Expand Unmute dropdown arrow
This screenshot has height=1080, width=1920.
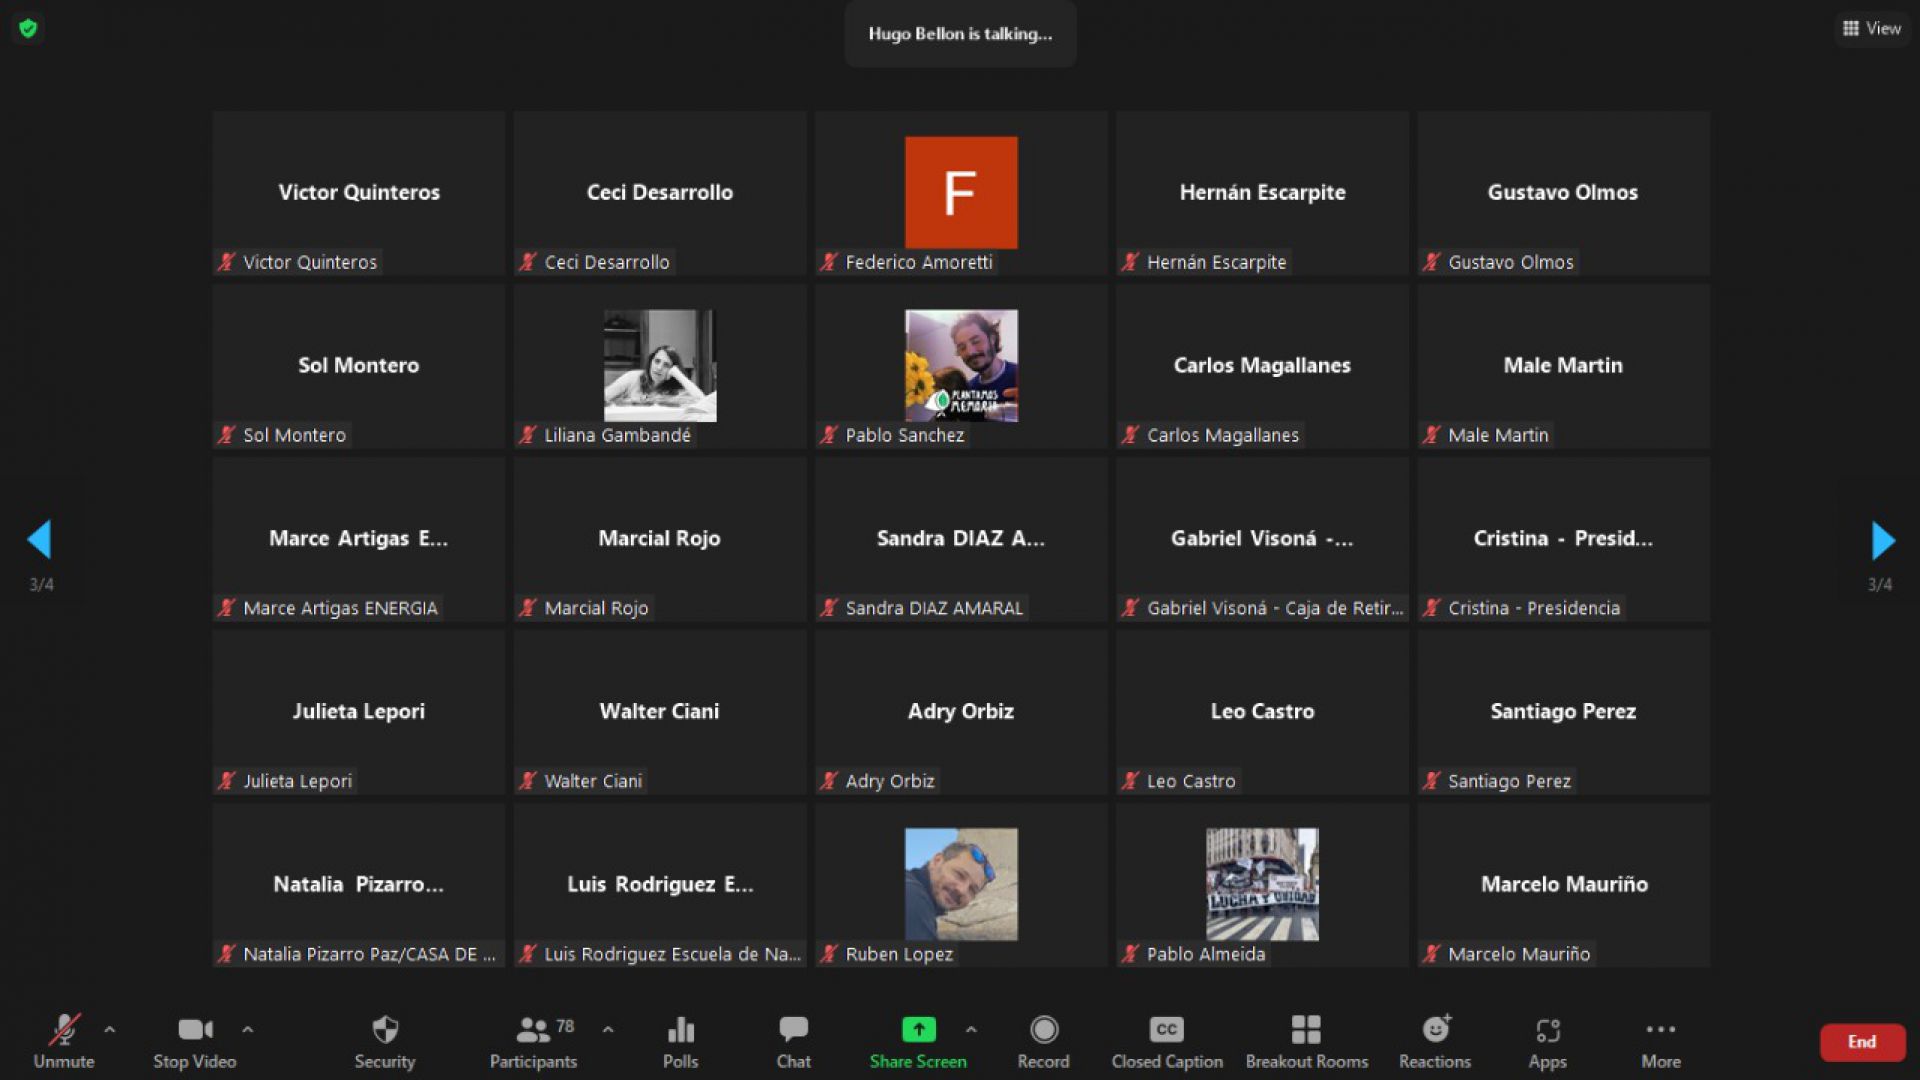click(x=105, y=1031)
